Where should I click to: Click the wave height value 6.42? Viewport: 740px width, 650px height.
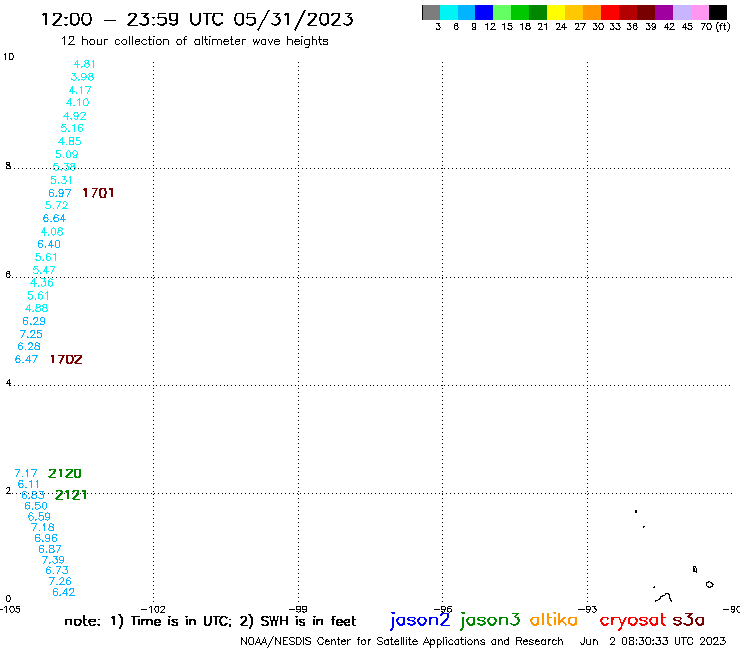[64, 592]
